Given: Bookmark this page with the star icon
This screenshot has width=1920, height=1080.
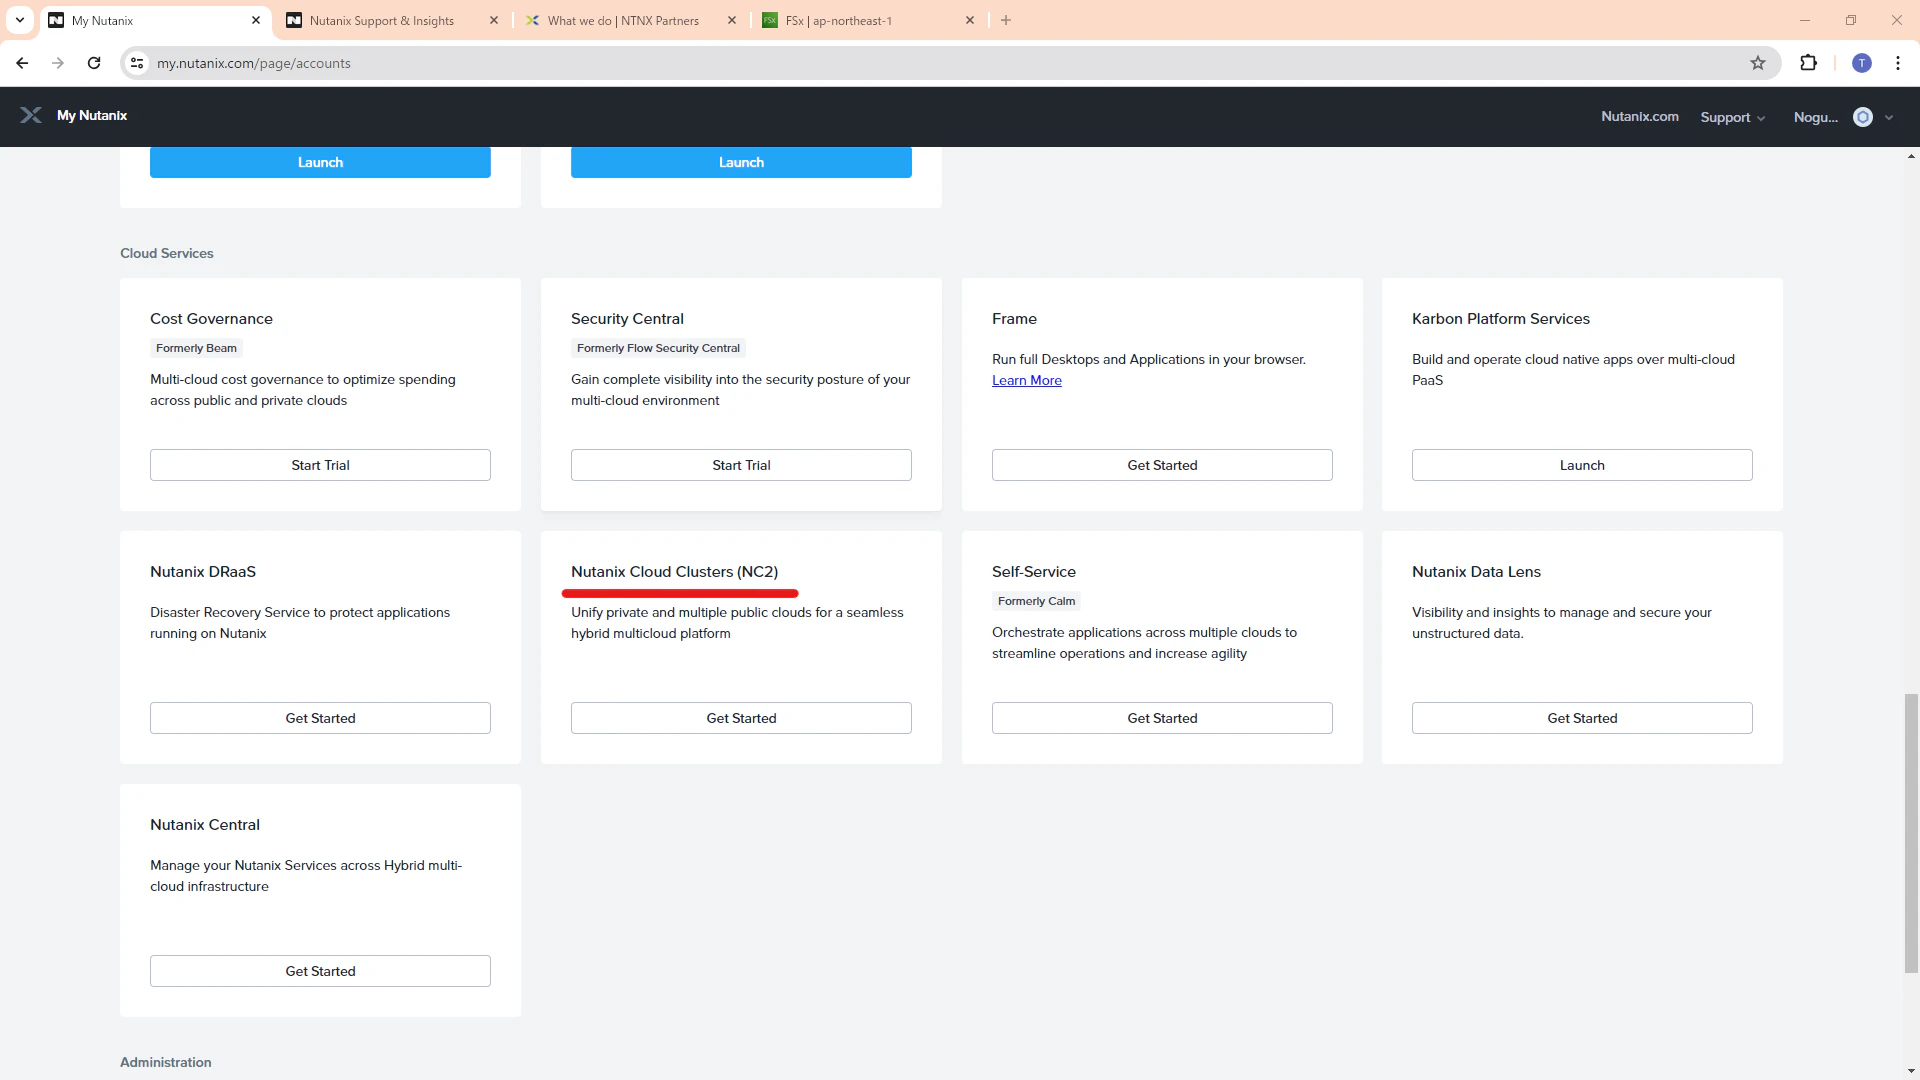Looking at the screenshot, I should coord(1758,63).
